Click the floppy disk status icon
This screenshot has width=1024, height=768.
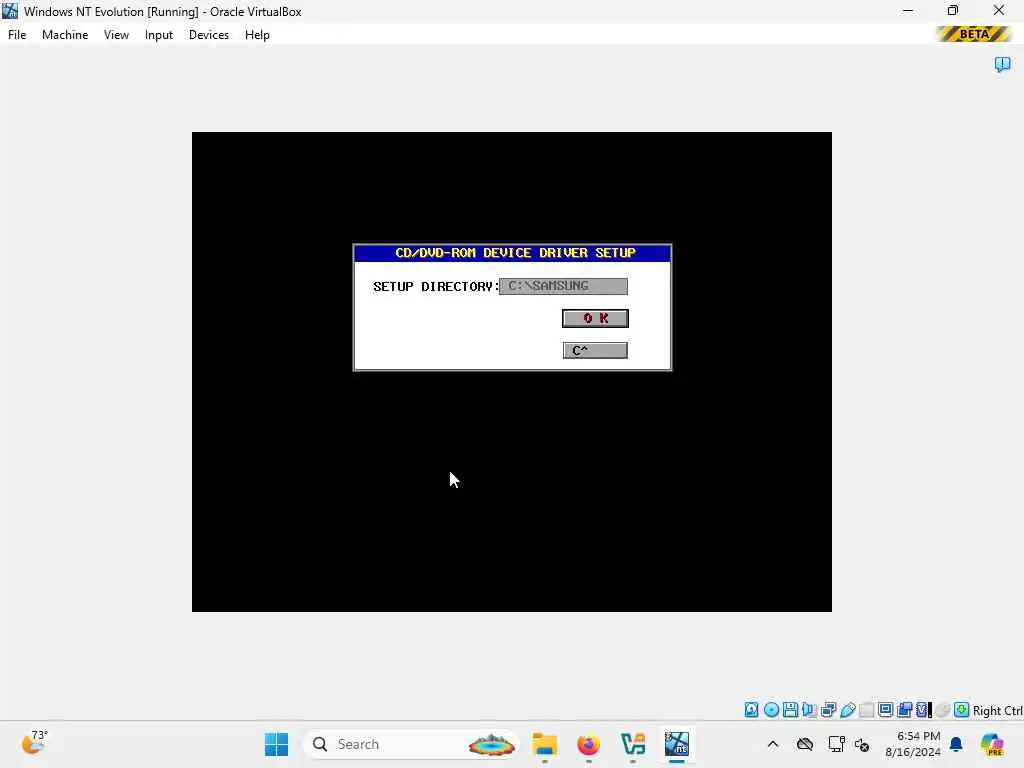coord(790,710)
